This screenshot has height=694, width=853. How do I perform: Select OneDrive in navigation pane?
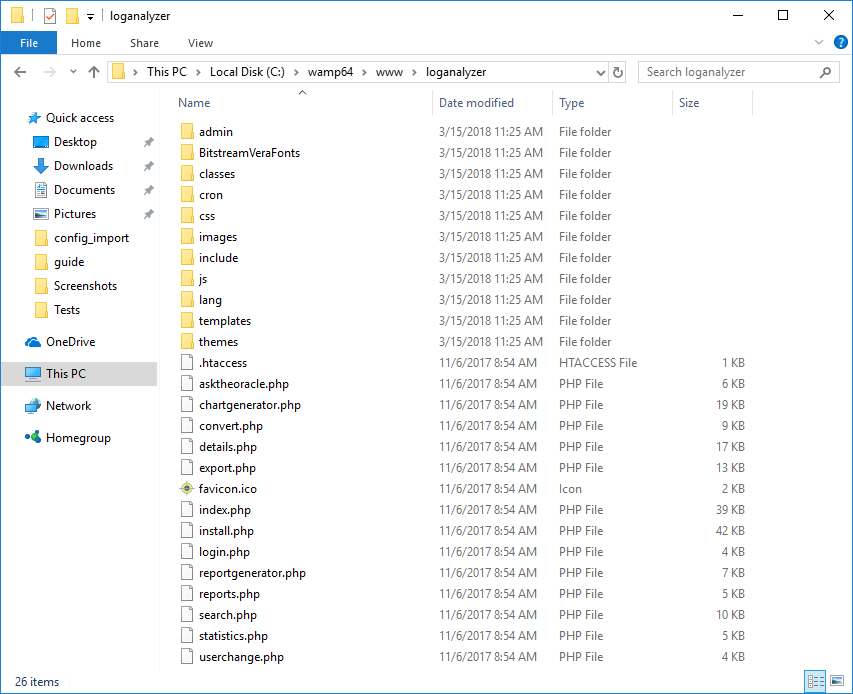pyautogui.click(x=70, y=342)
